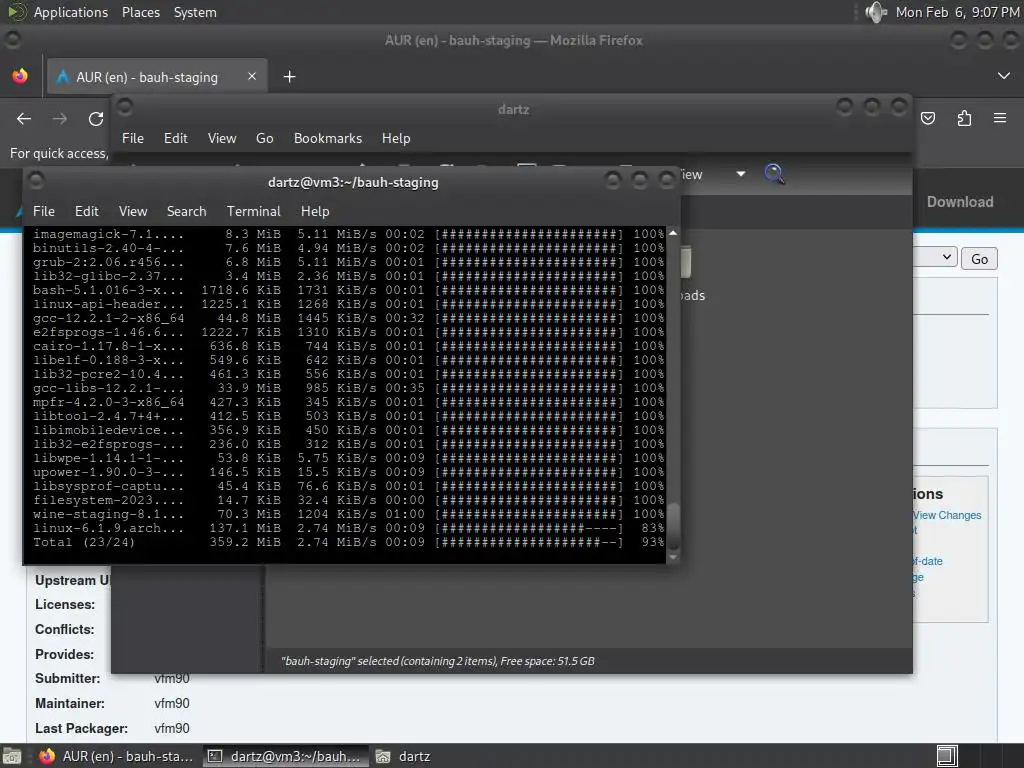Open the System menu
Viewport: 1024px width, 768px height.
[195, 12]
